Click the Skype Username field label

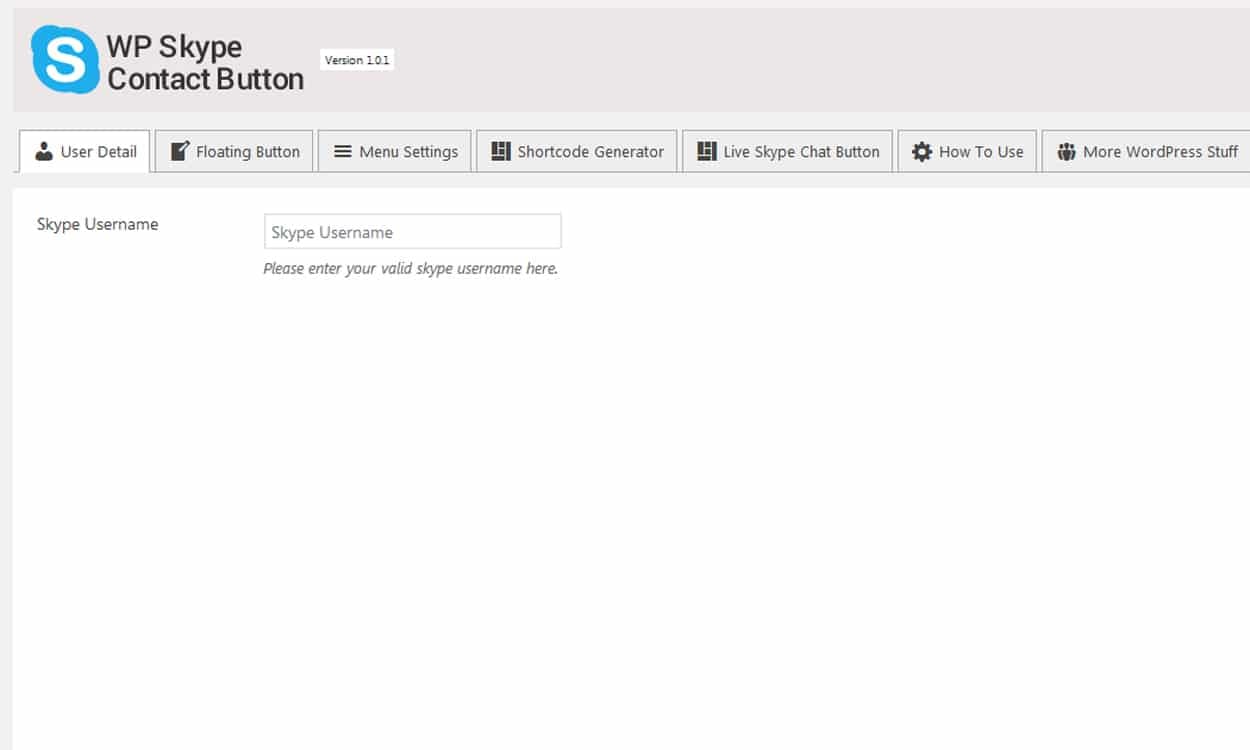click(x=97, y=224)
